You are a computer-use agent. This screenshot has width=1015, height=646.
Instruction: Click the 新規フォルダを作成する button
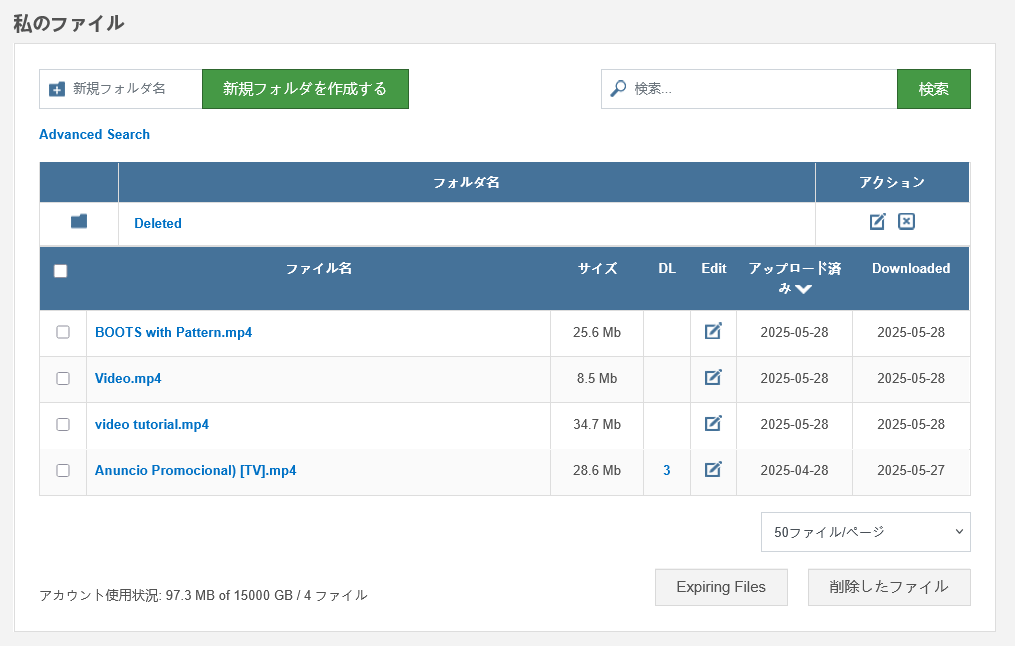pos(305,89)
